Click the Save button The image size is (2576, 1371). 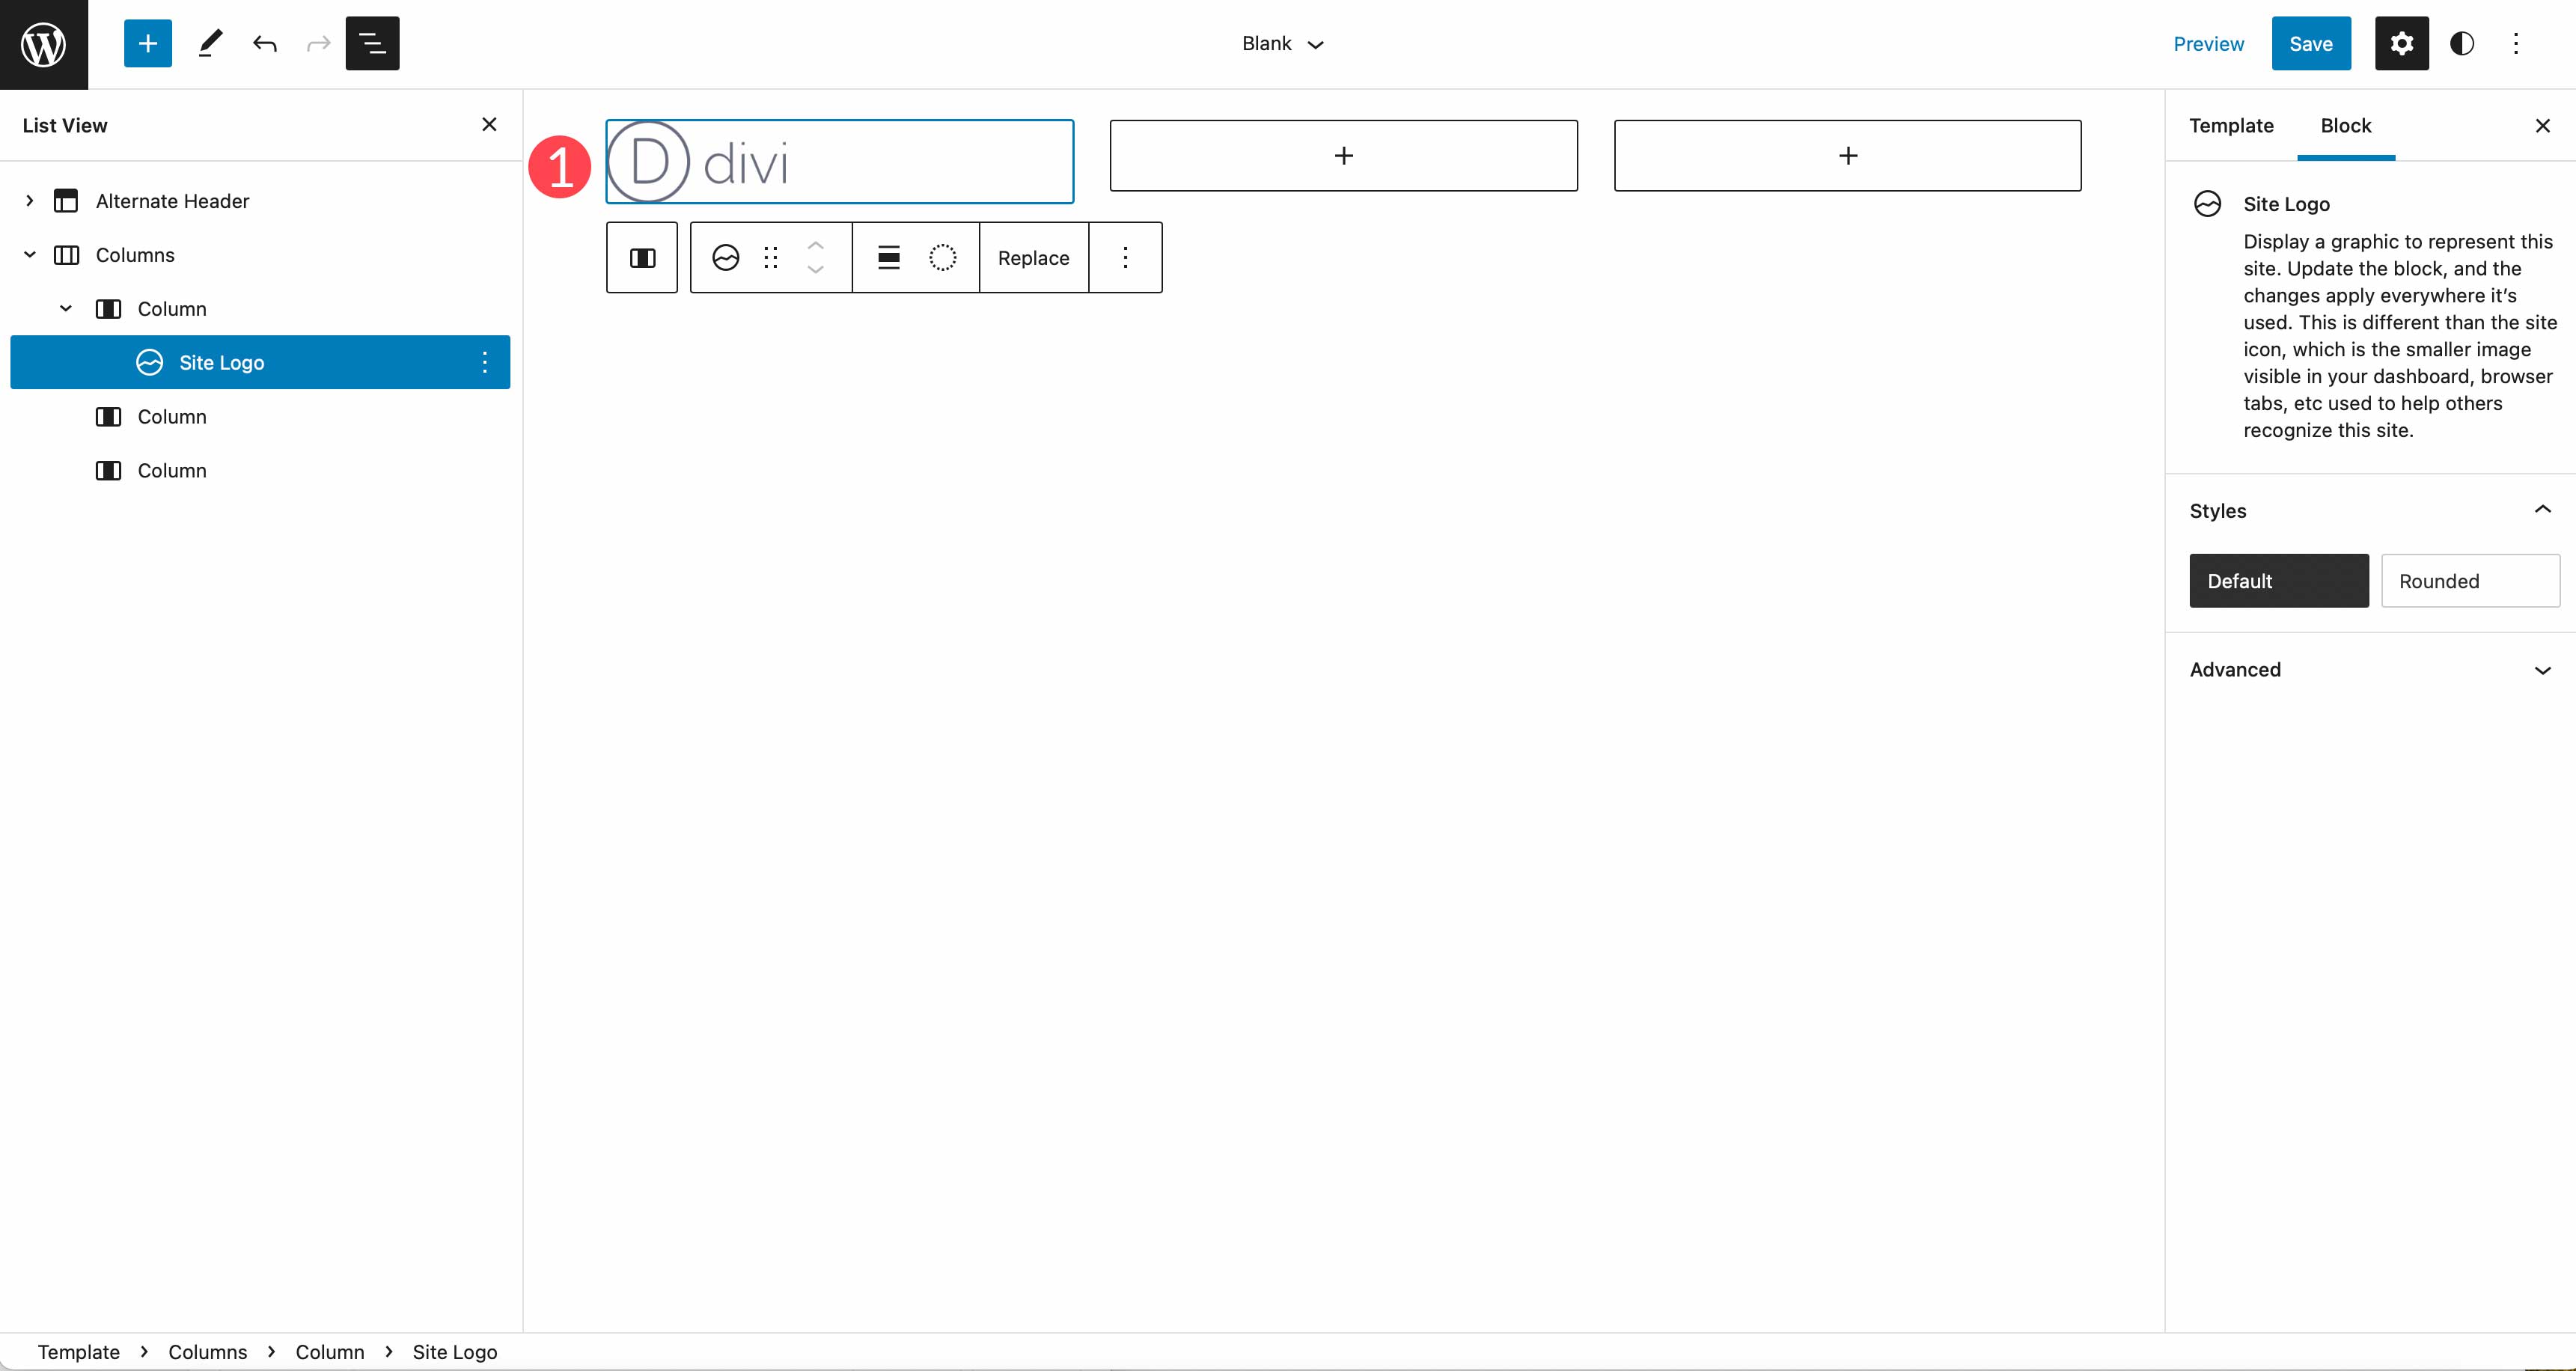coord(2310,43)
